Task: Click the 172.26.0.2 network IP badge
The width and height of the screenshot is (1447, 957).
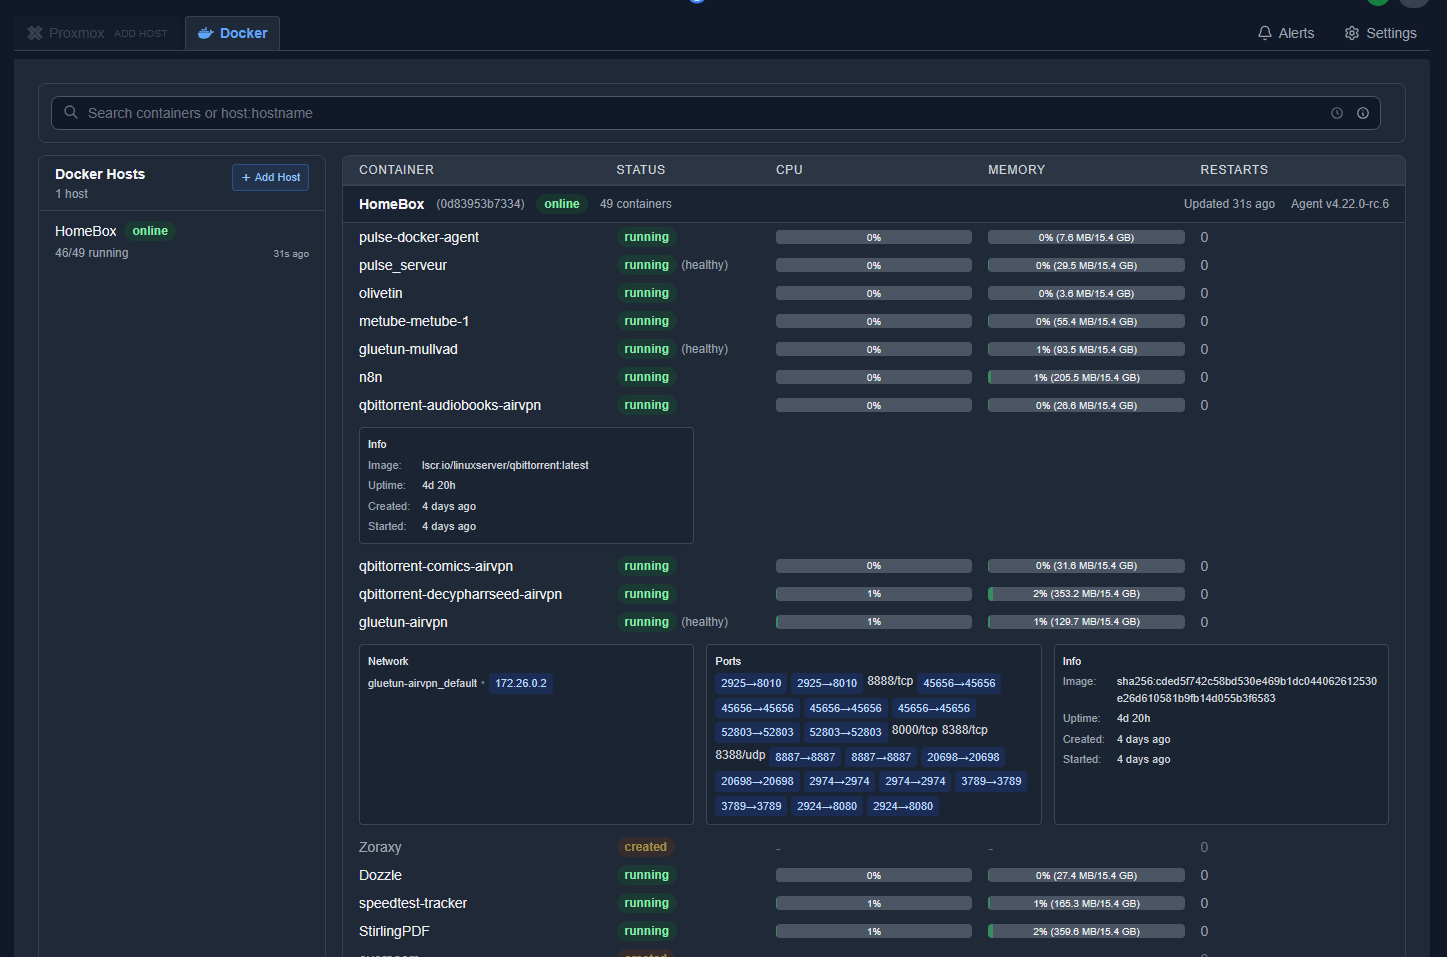Action: (520, 684)
